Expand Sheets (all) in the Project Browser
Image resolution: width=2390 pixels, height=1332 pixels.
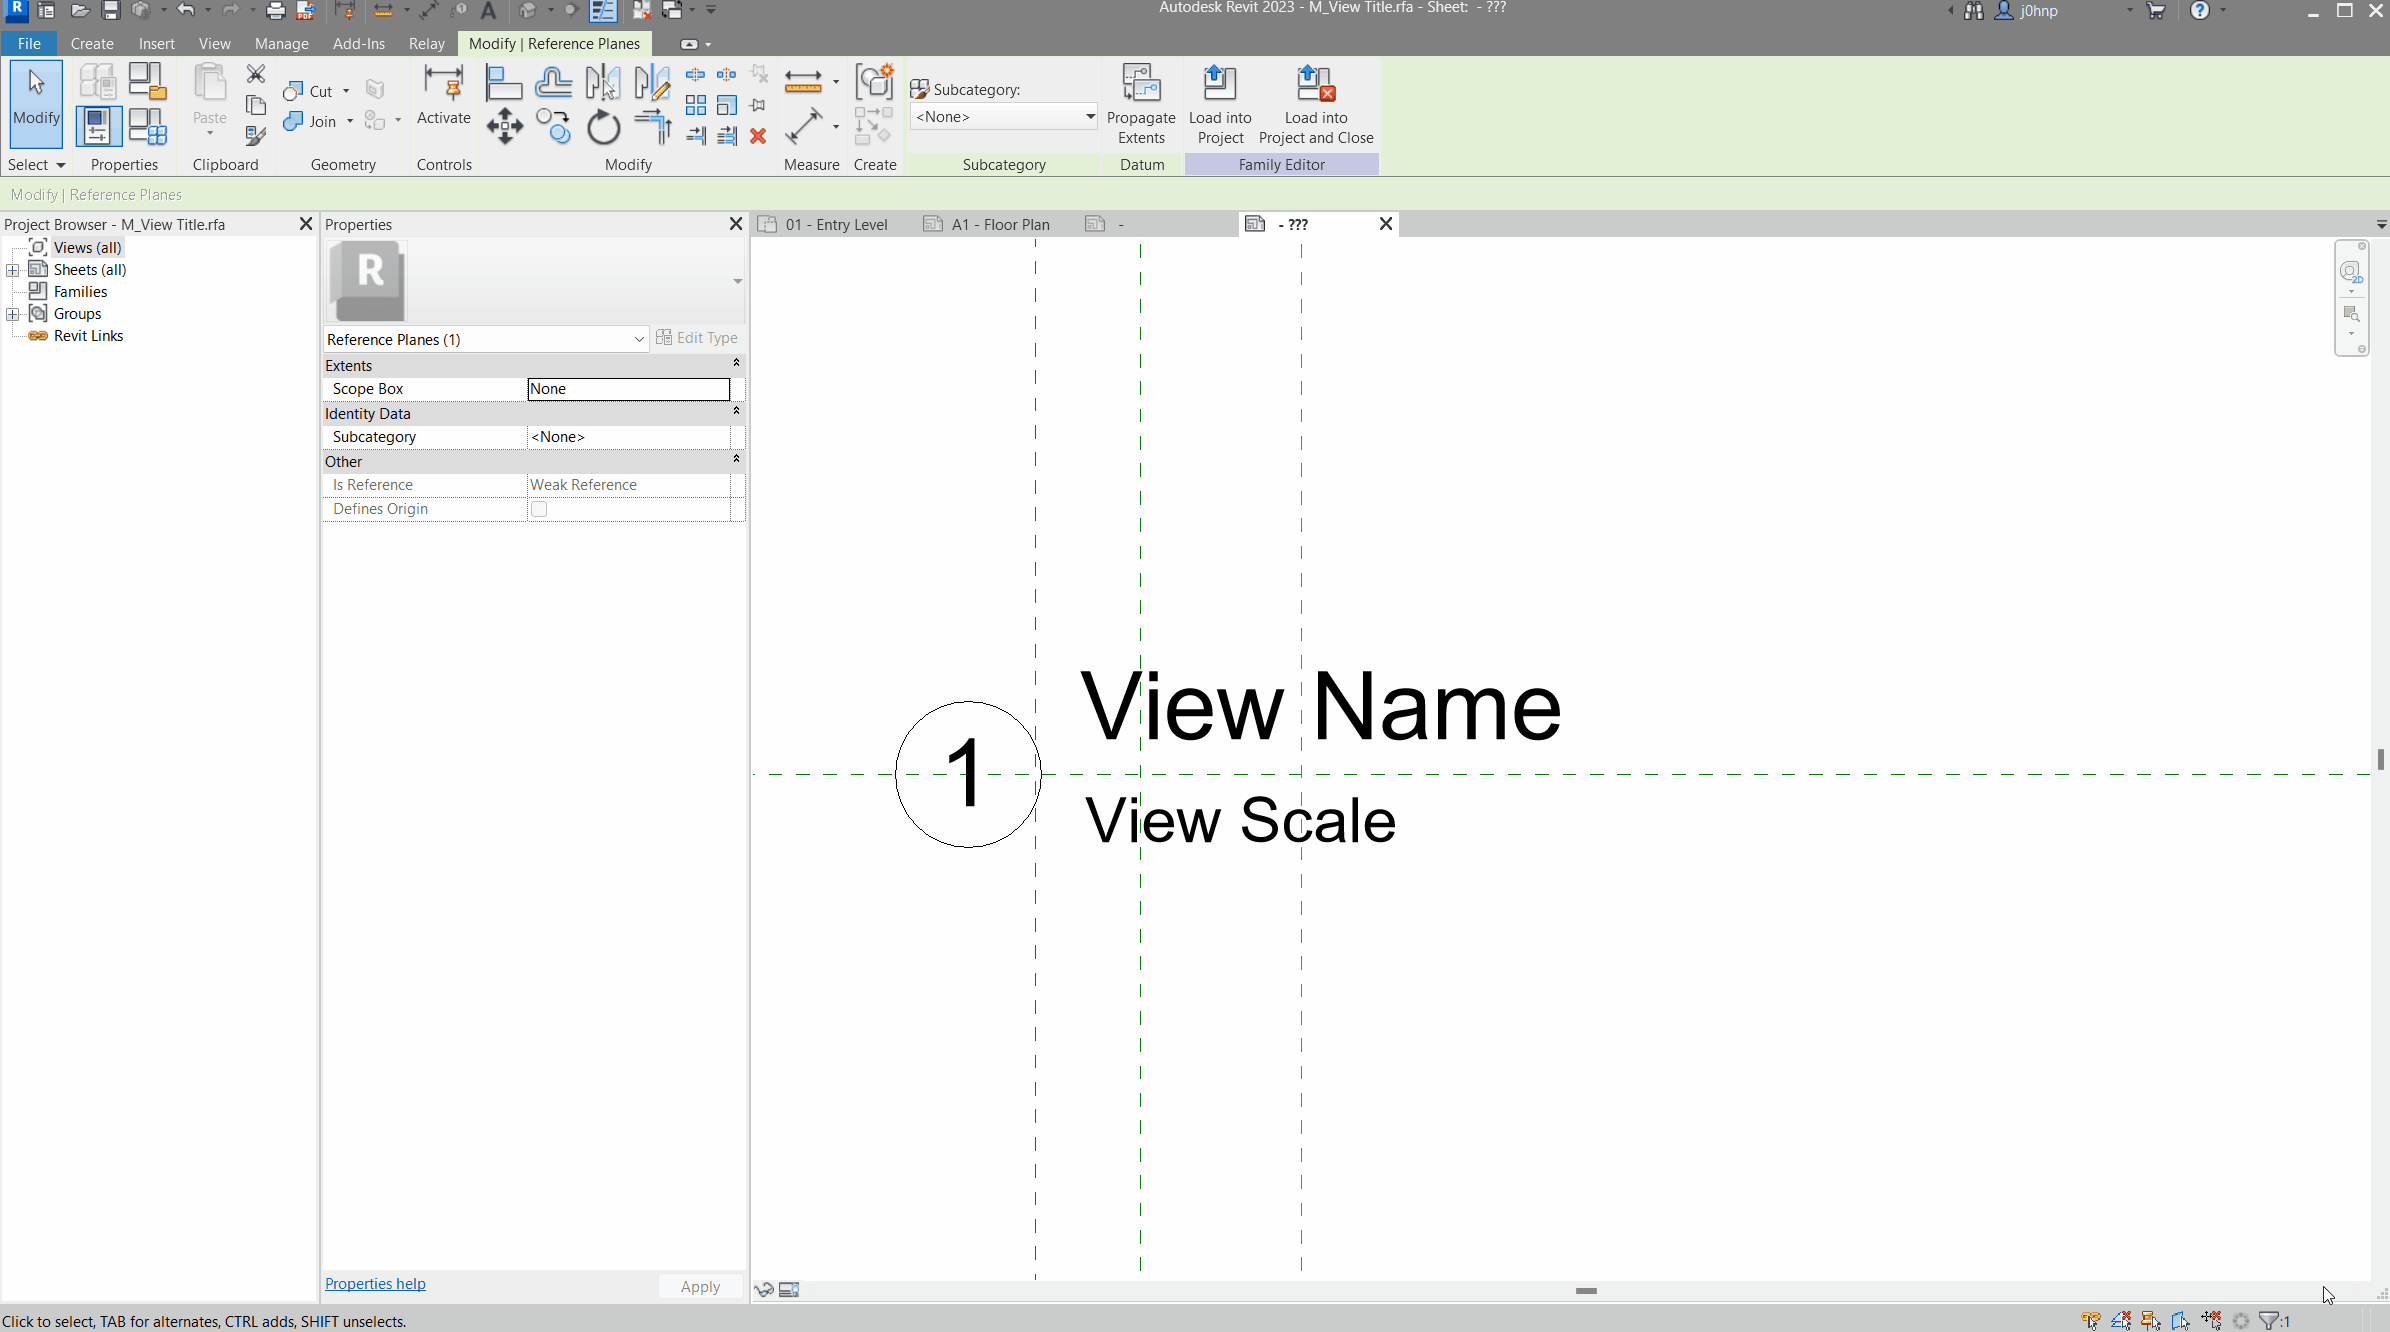[12, 269]
